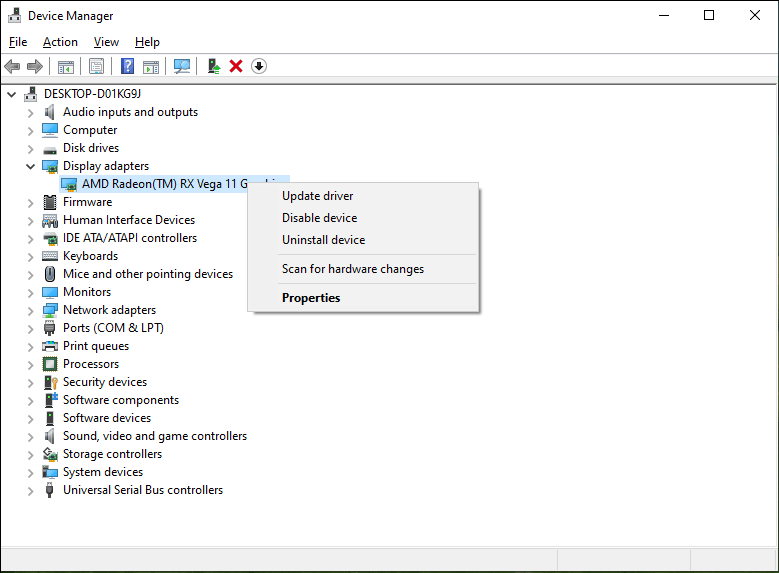Click the Update device driver toolbar icon
The image size is (779, 573).
click(x=214, y=66)
